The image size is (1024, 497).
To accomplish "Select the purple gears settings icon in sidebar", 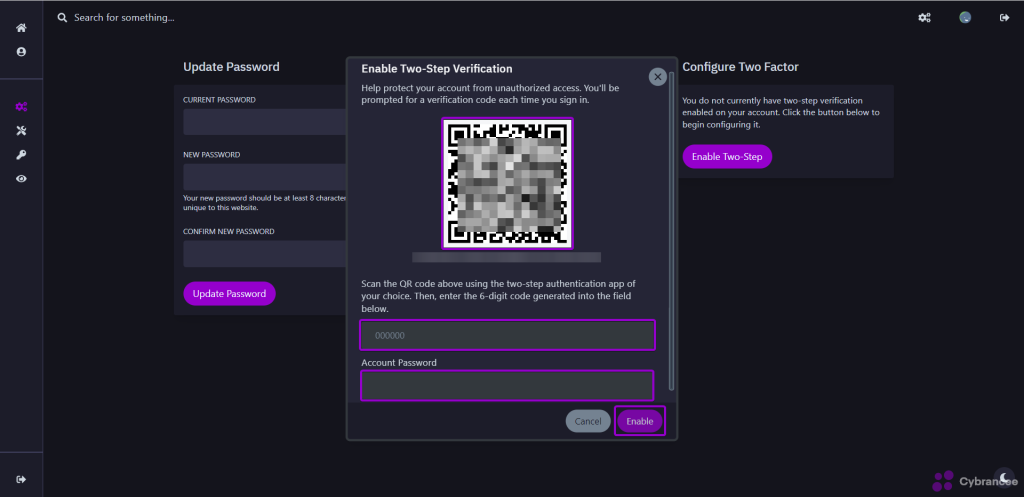I will tap(21, 107).
